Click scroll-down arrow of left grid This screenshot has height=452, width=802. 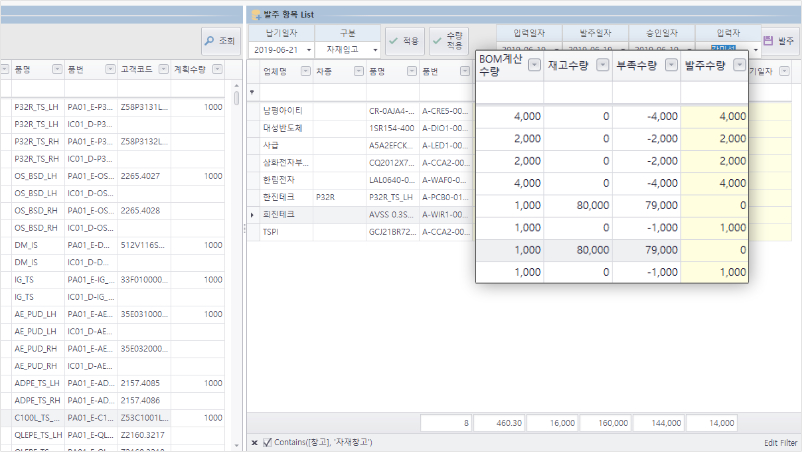(236, 445)
